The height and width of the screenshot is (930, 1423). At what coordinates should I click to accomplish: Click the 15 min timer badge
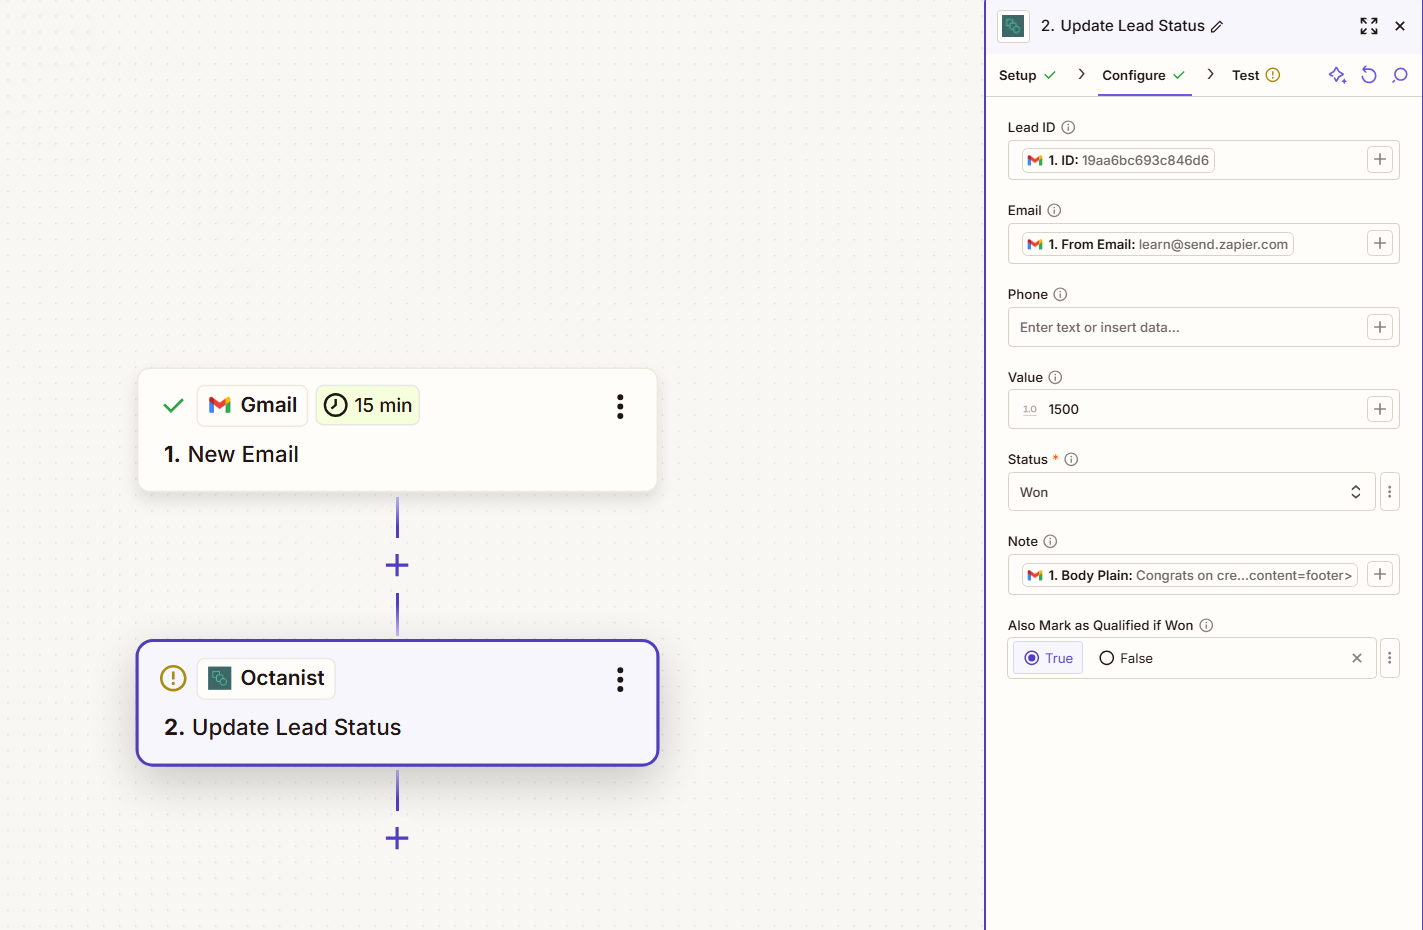[x=367, y=405]
